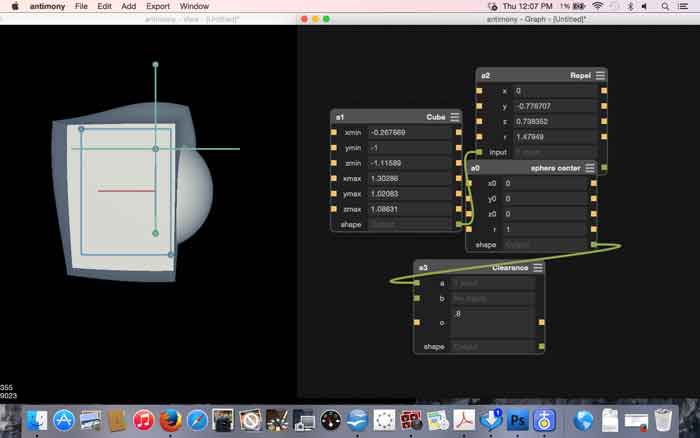Click the Cube xmax value field

(409, 178)
